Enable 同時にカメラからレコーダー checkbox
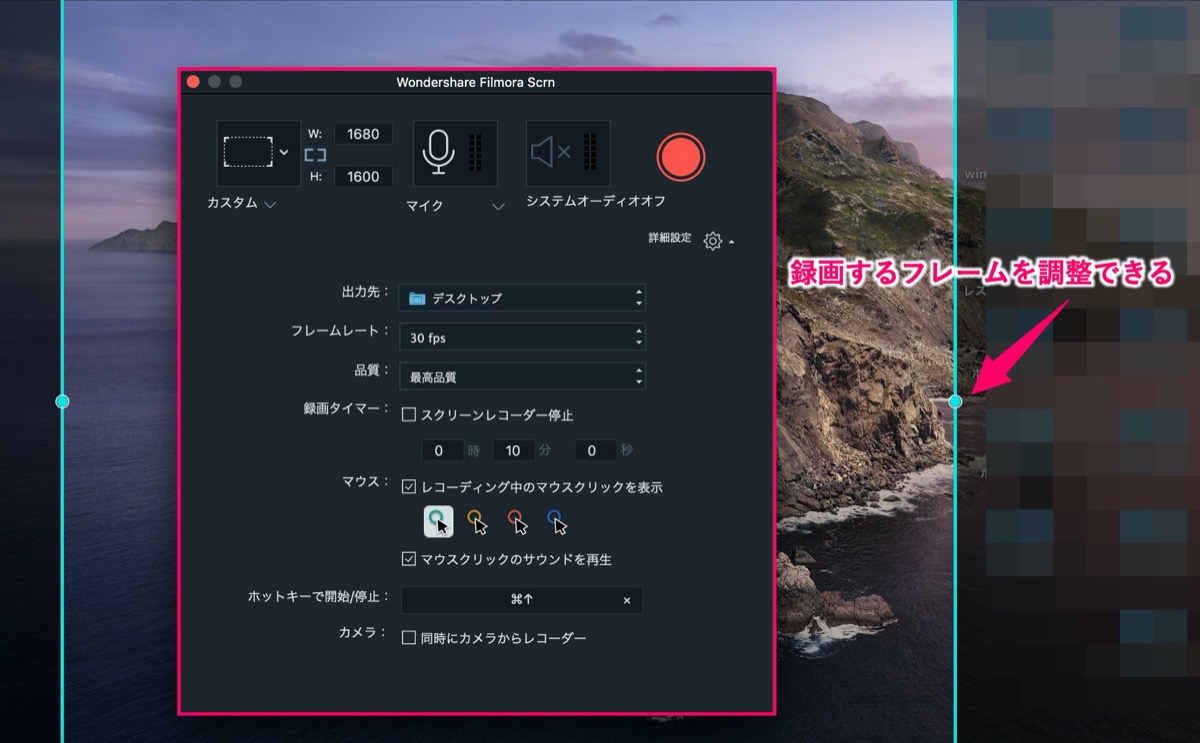The width and height of the screenshot is (1200, 743). [408, 637]
